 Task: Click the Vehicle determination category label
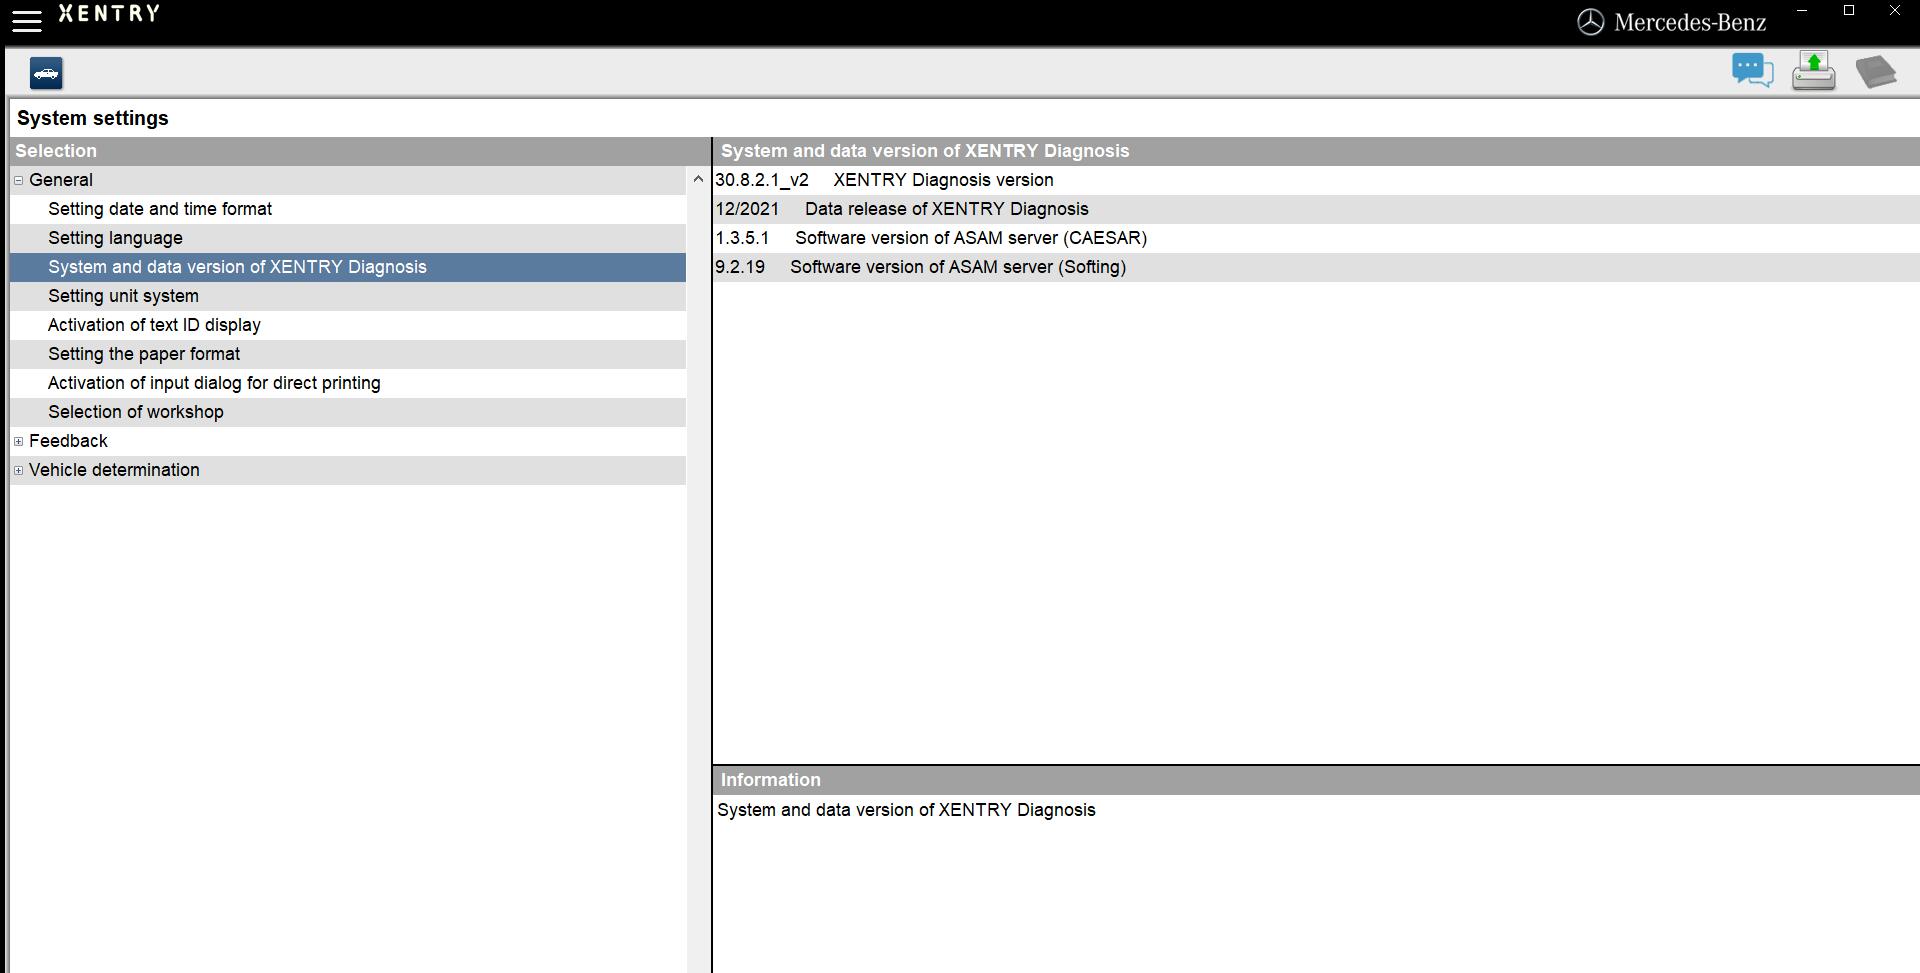coord(114,470)
